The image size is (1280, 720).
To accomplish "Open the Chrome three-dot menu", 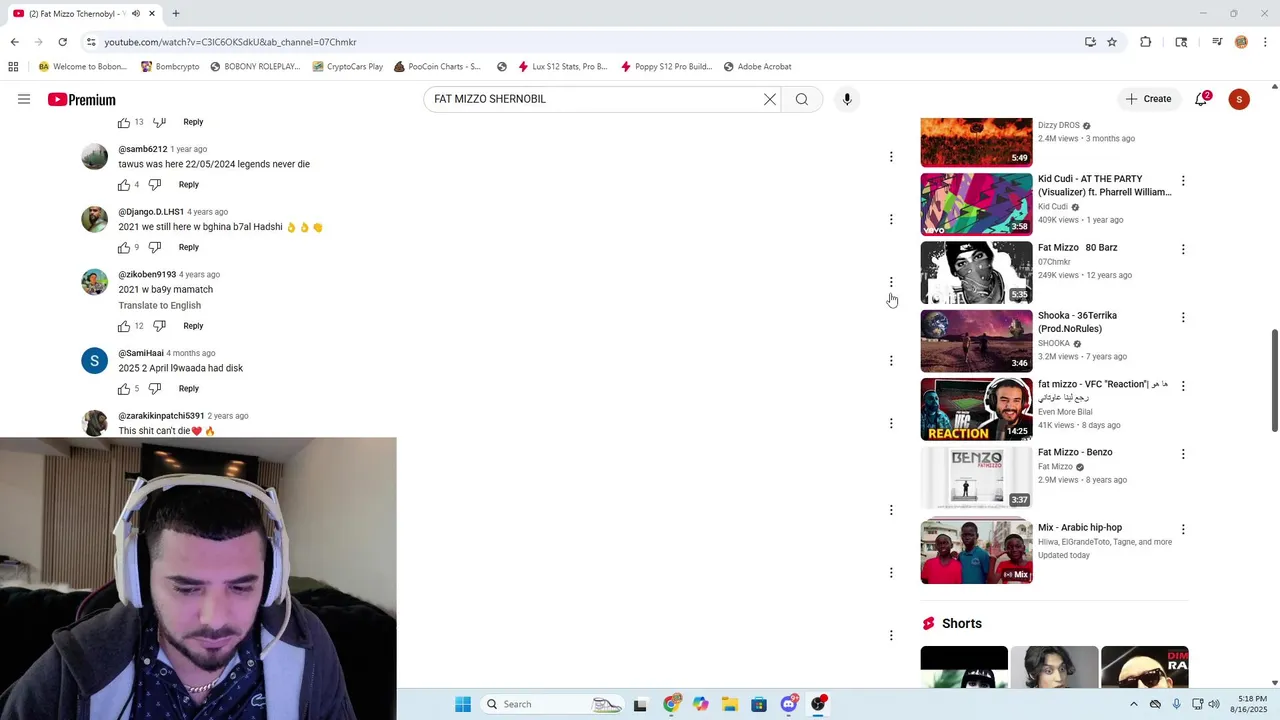I will coord(1265,42).
